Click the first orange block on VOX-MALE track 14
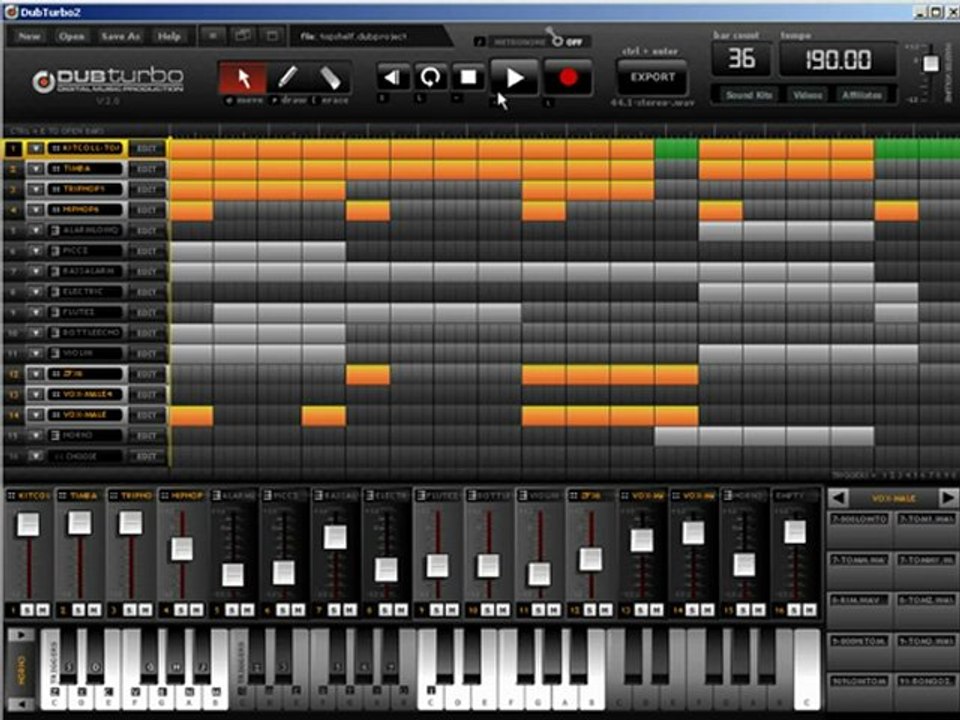 [x=192, y=416]
